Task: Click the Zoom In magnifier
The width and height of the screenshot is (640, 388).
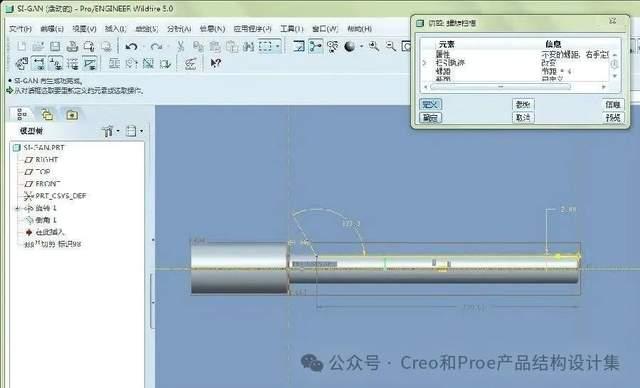Action: point(373,46)
